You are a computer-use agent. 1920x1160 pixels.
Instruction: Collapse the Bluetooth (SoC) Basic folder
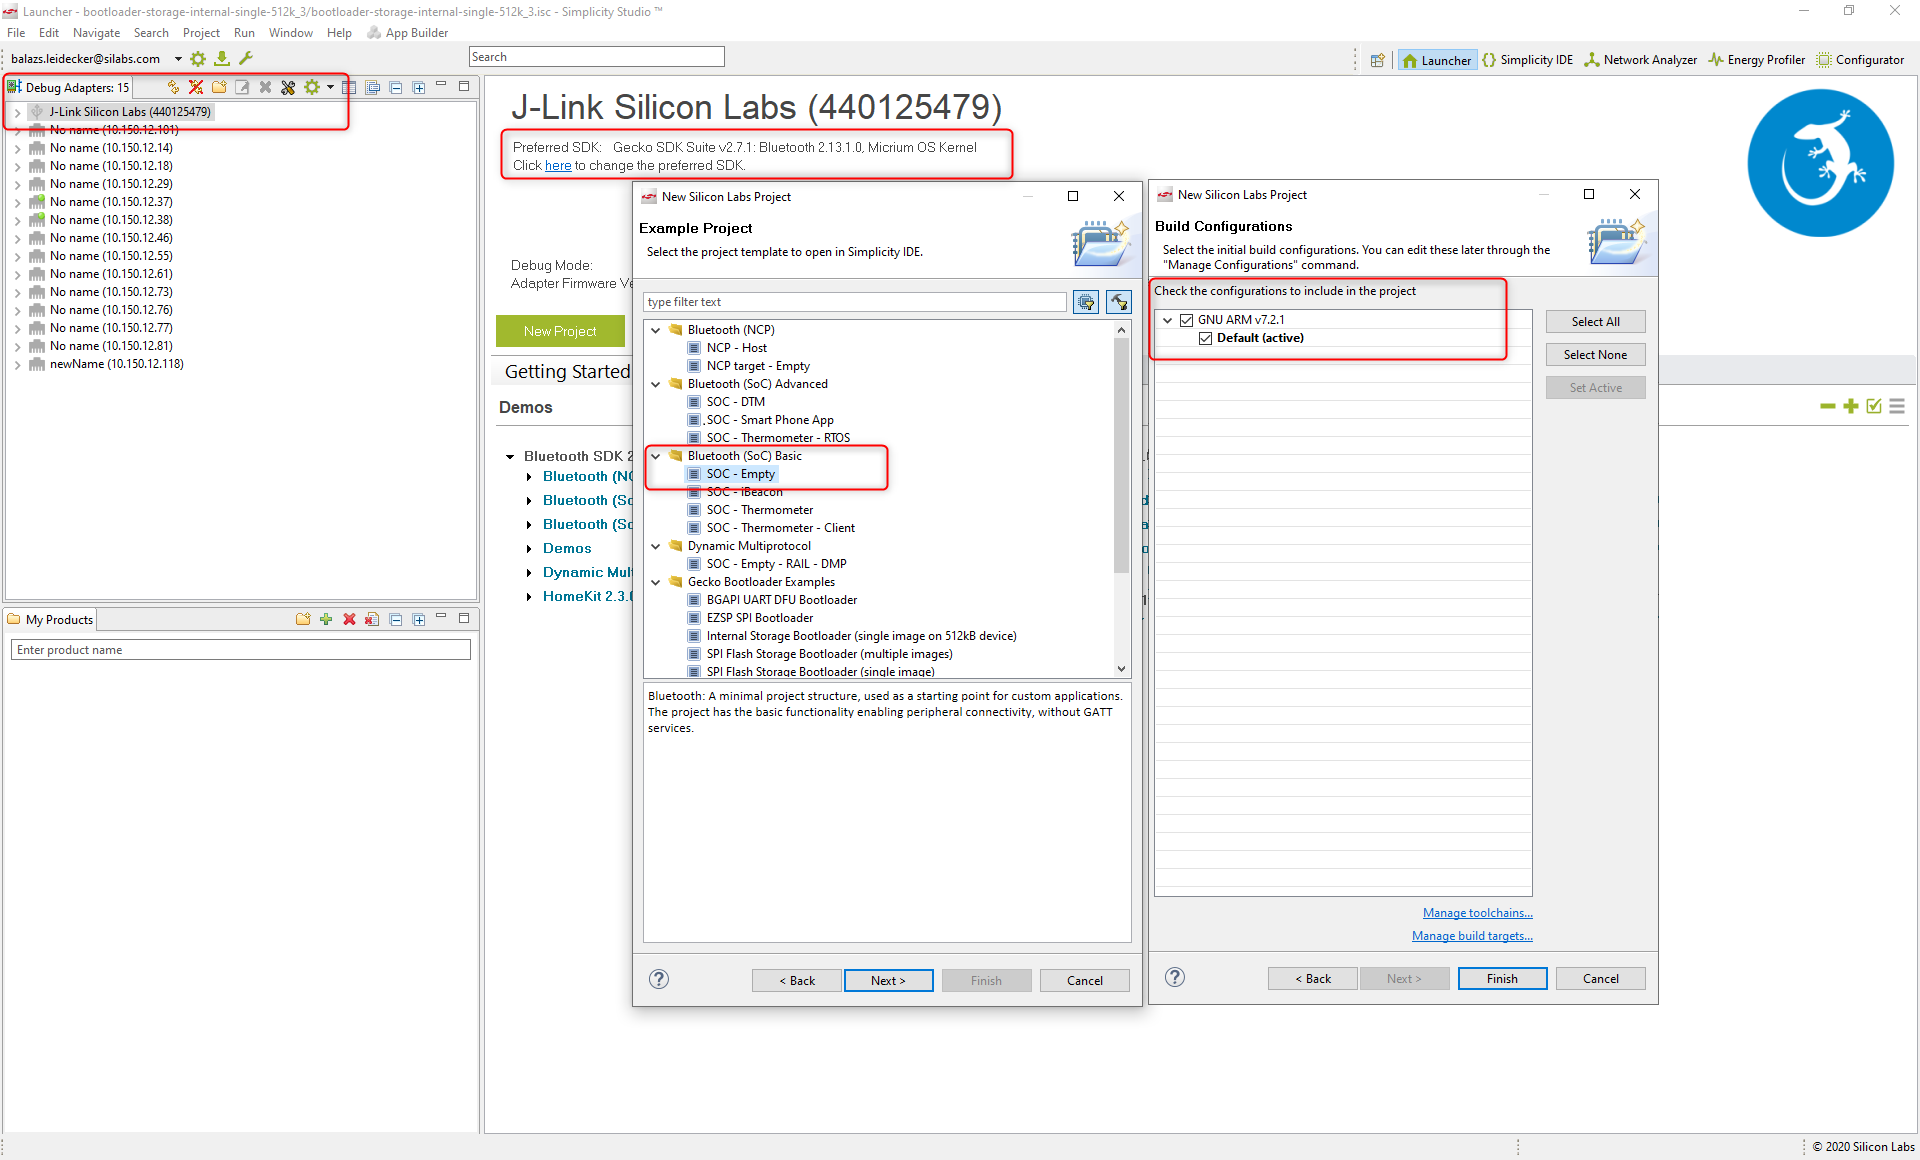pos(656,456)
